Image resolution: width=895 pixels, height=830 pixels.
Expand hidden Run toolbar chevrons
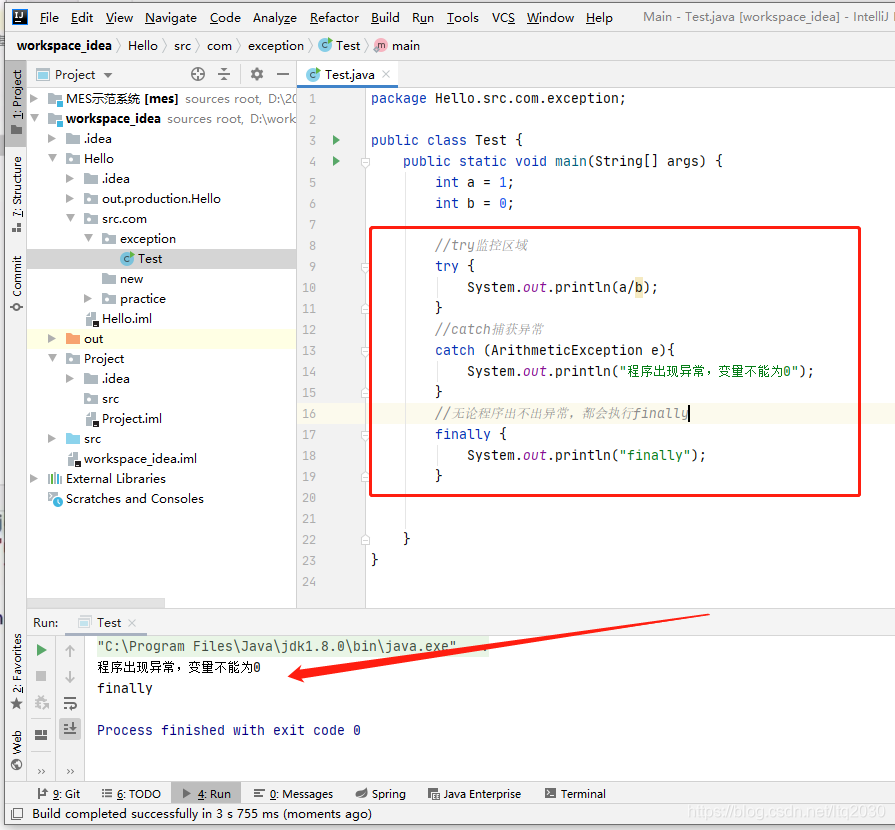(41, 771)
